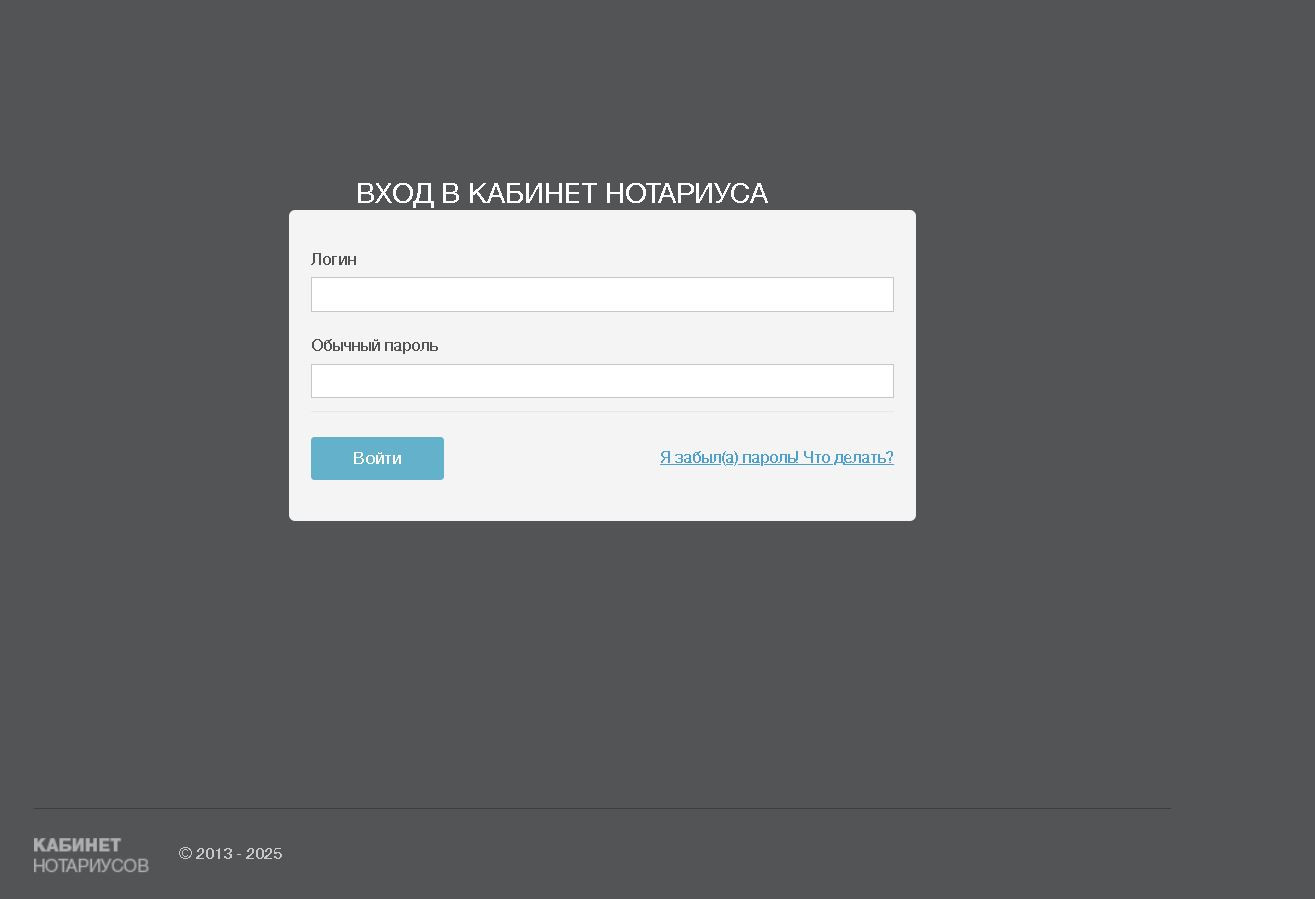
Task: Click the Кабинет нотариусов footer logo
Action: coord(91,855)
